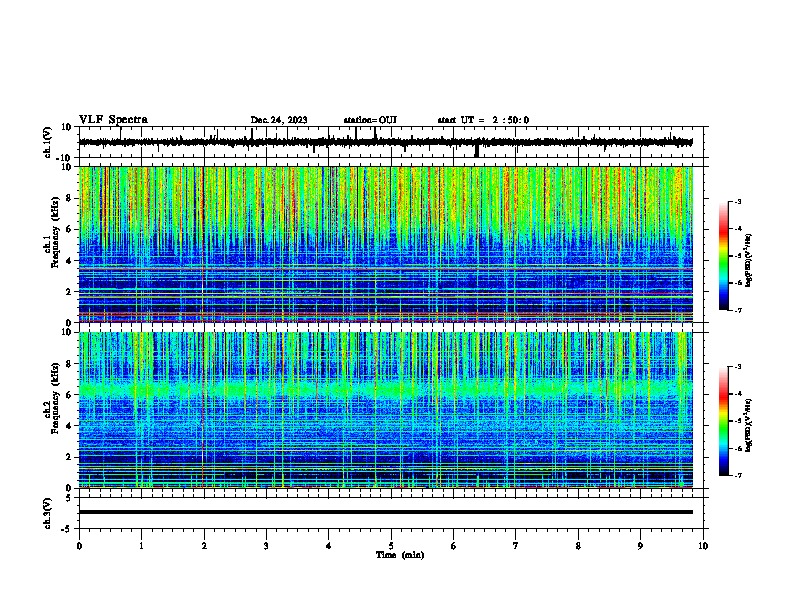Click the ch.2 color bar label log(PSD)
The image size is (792, 612).
click(748, 425)
